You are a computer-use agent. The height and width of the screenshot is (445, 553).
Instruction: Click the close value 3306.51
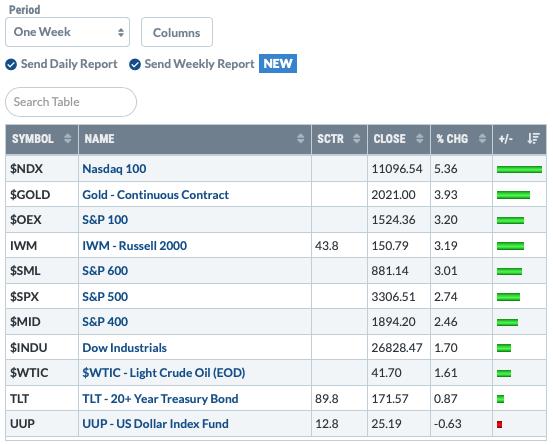[393, 297]
